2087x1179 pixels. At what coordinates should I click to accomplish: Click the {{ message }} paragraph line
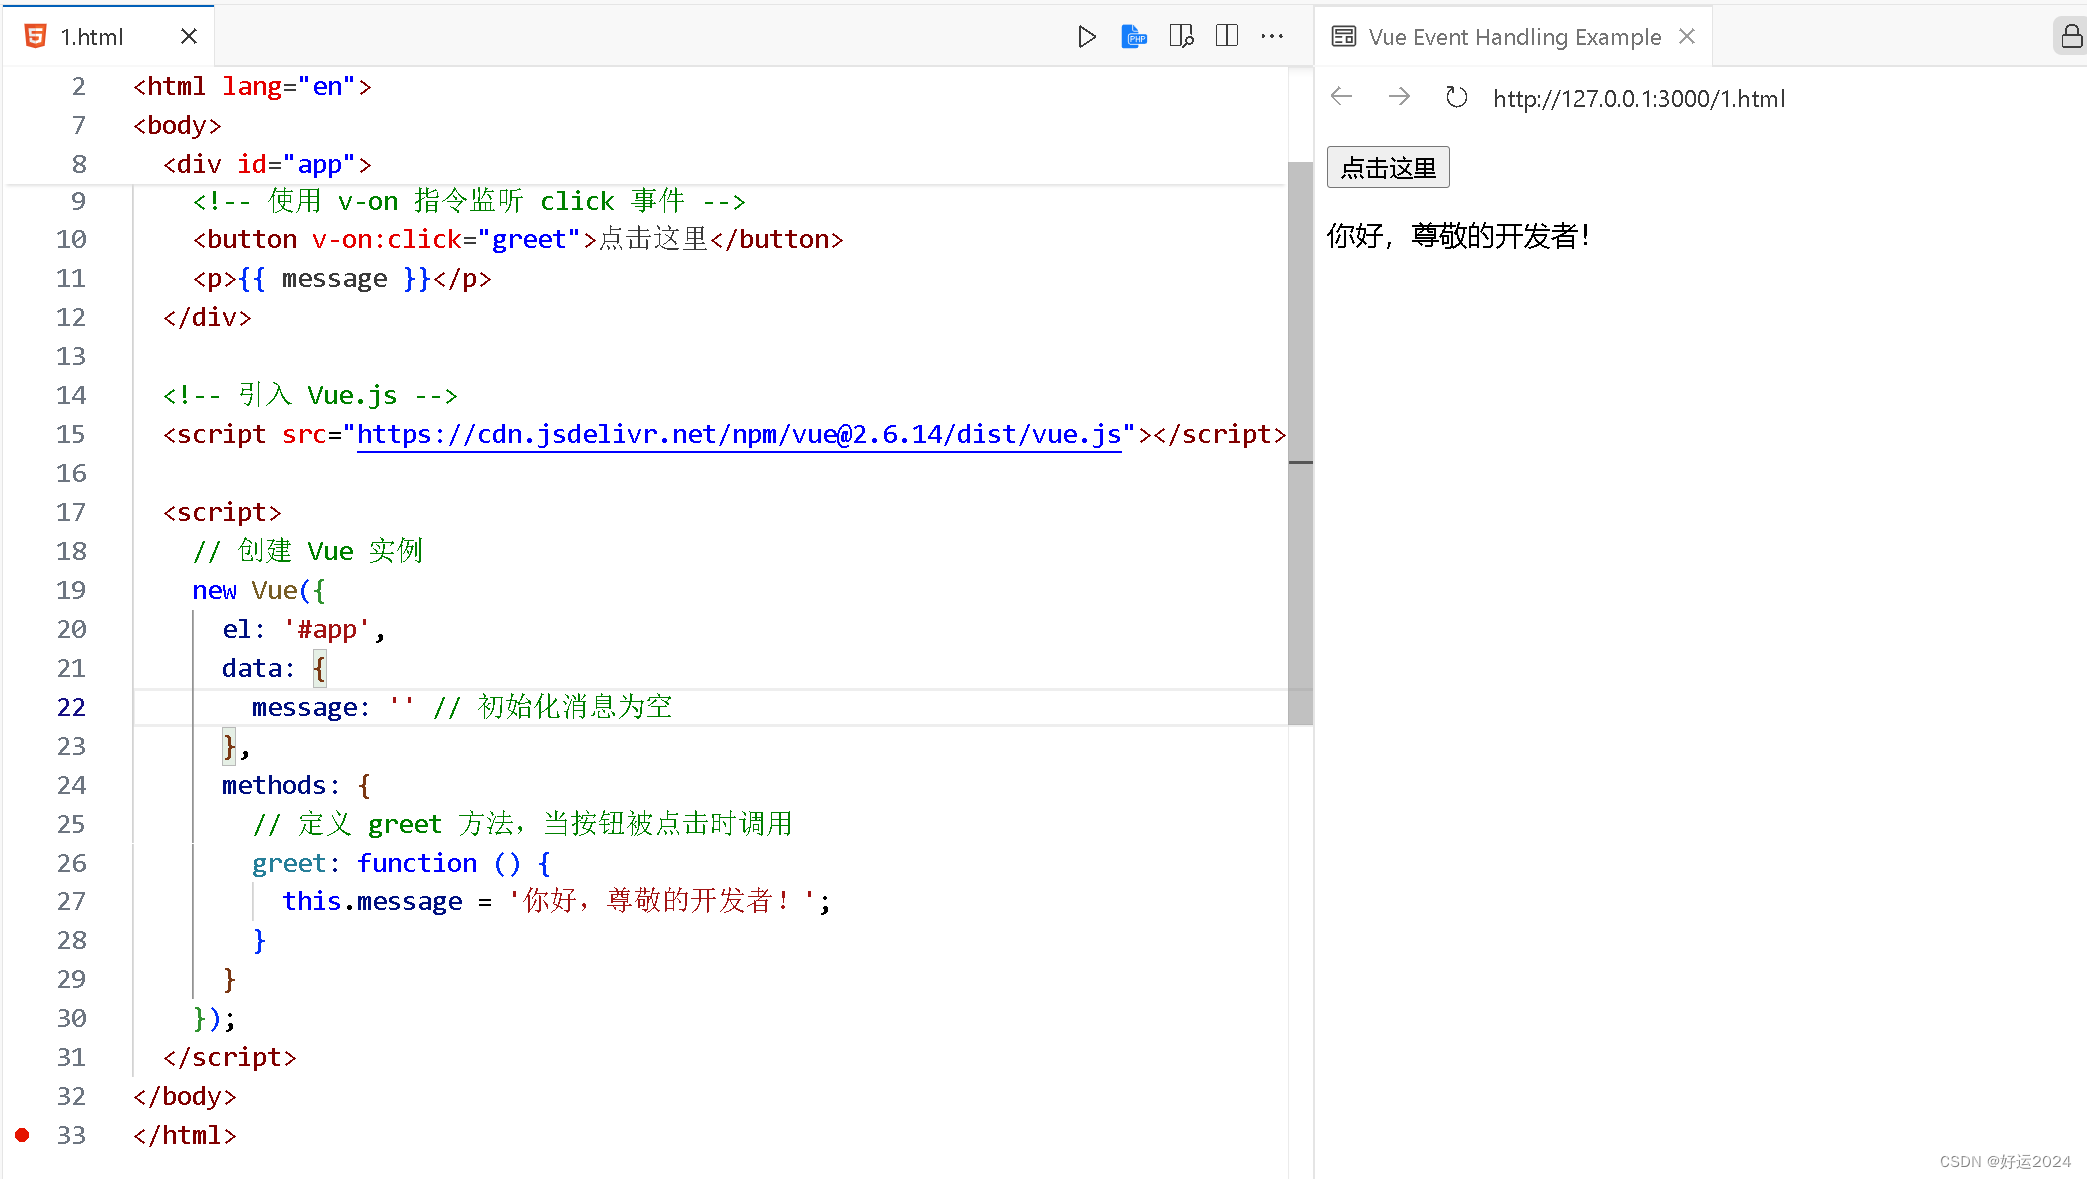[x=342, y=278]
